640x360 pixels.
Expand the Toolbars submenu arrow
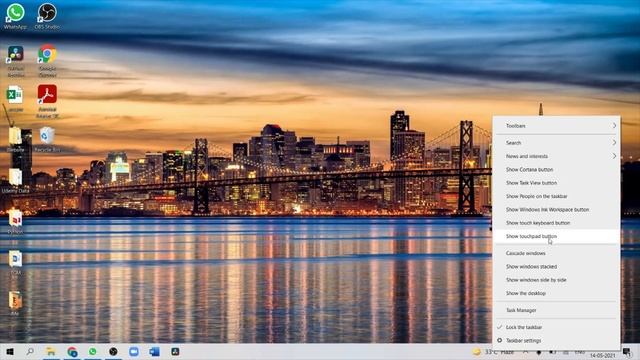click(614, 126)
